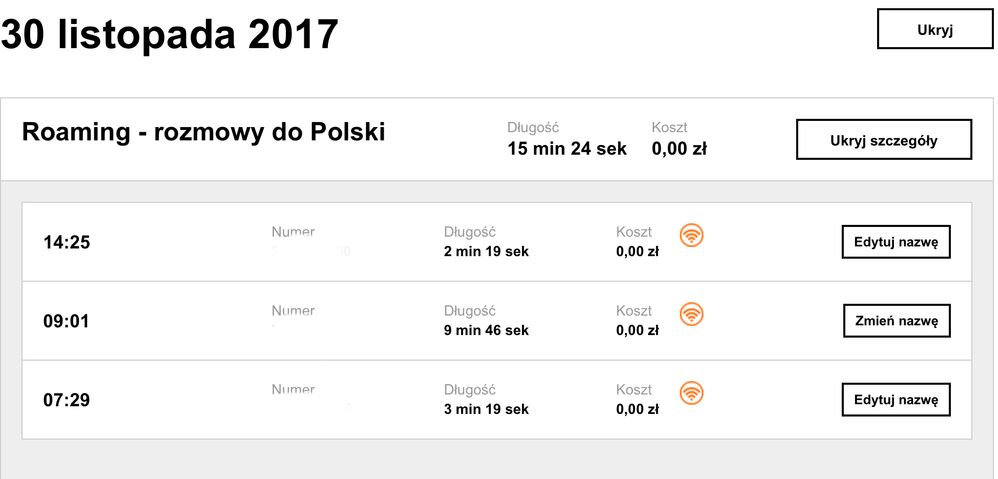Click the 3 min 19 sek duration
This screenshot has height=479, width=998.
click(486, 409)
